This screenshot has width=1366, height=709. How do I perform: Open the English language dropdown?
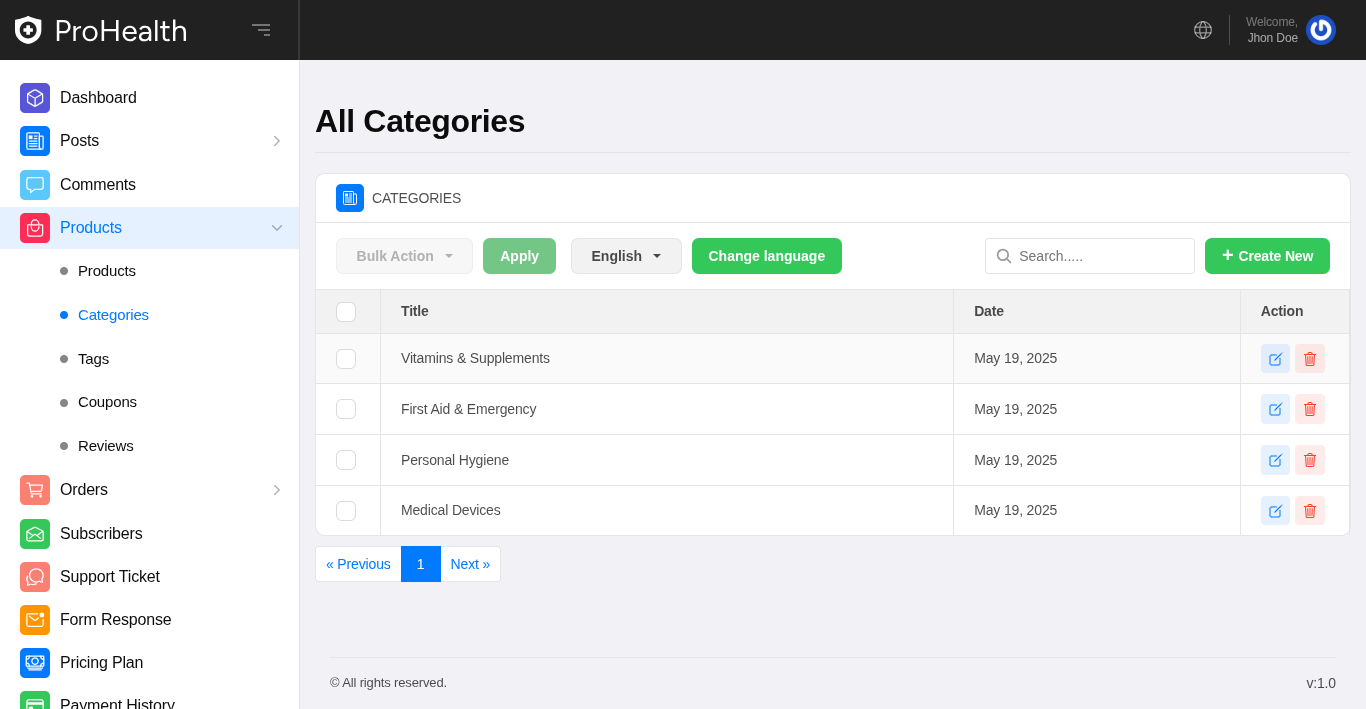click(626, 256)
